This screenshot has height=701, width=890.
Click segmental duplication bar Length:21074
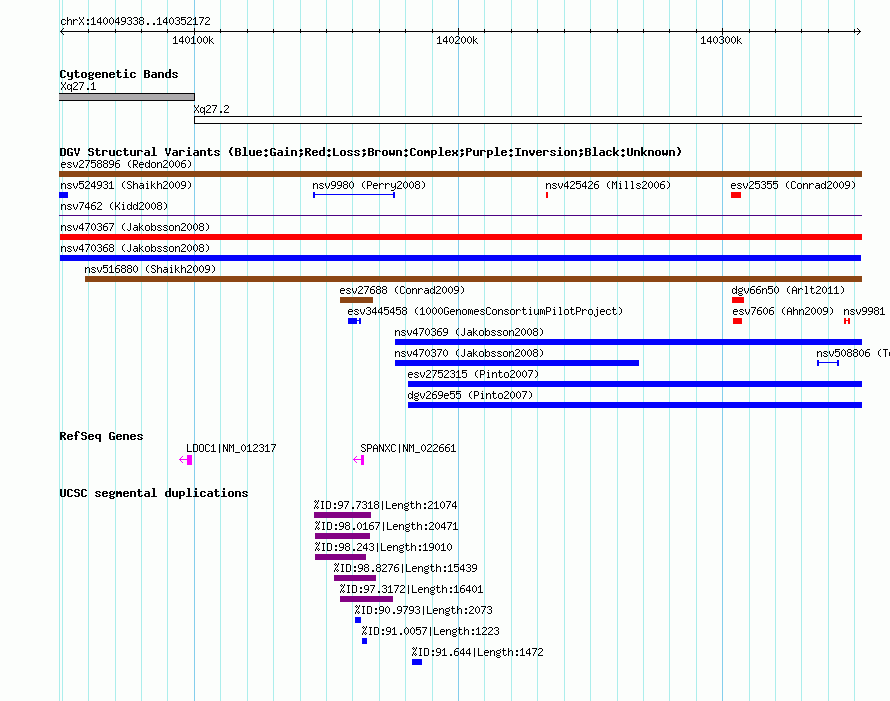[x=342, y=515]
